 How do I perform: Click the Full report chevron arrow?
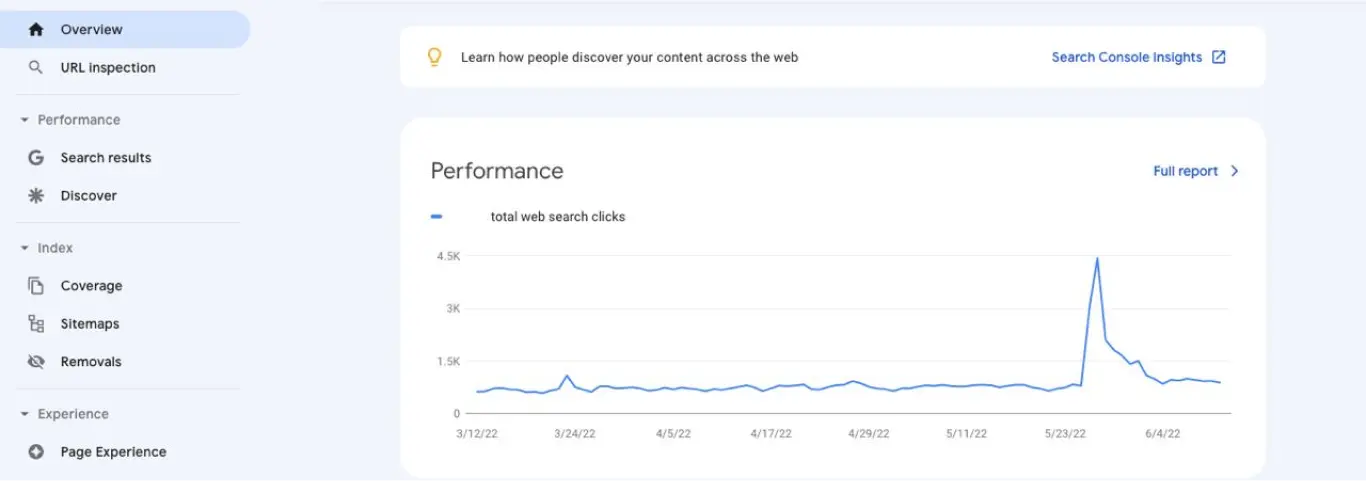pos(1235,171)
